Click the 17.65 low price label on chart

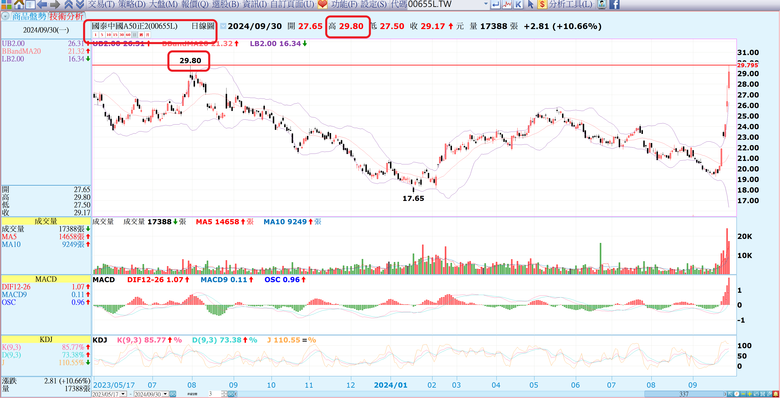point(413,198)
